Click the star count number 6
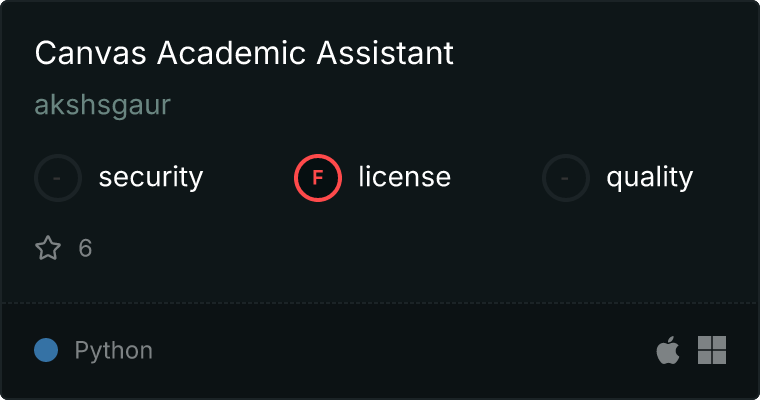760x400 pixels. 85,248
